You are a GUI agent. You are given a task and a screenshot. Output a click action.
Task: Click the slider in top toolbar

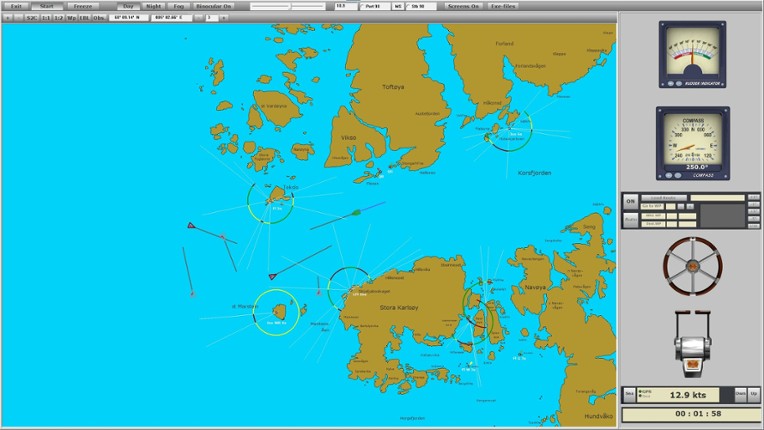pos(288,6)
